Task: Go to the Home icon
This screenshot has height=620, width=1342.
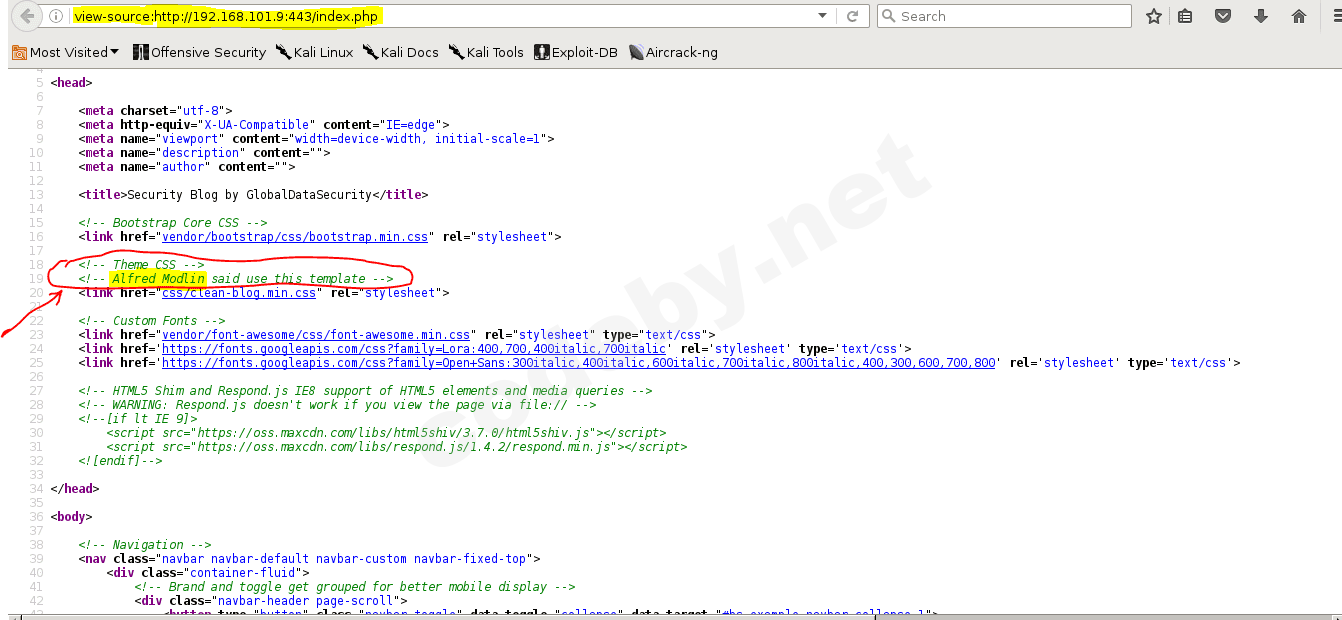Action: tap(1299, 16)
